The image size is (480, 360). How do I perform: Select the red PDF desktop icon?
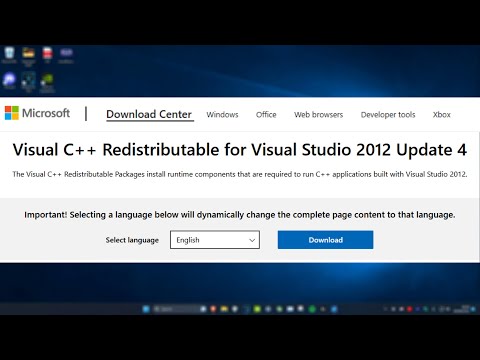[47, 55]
